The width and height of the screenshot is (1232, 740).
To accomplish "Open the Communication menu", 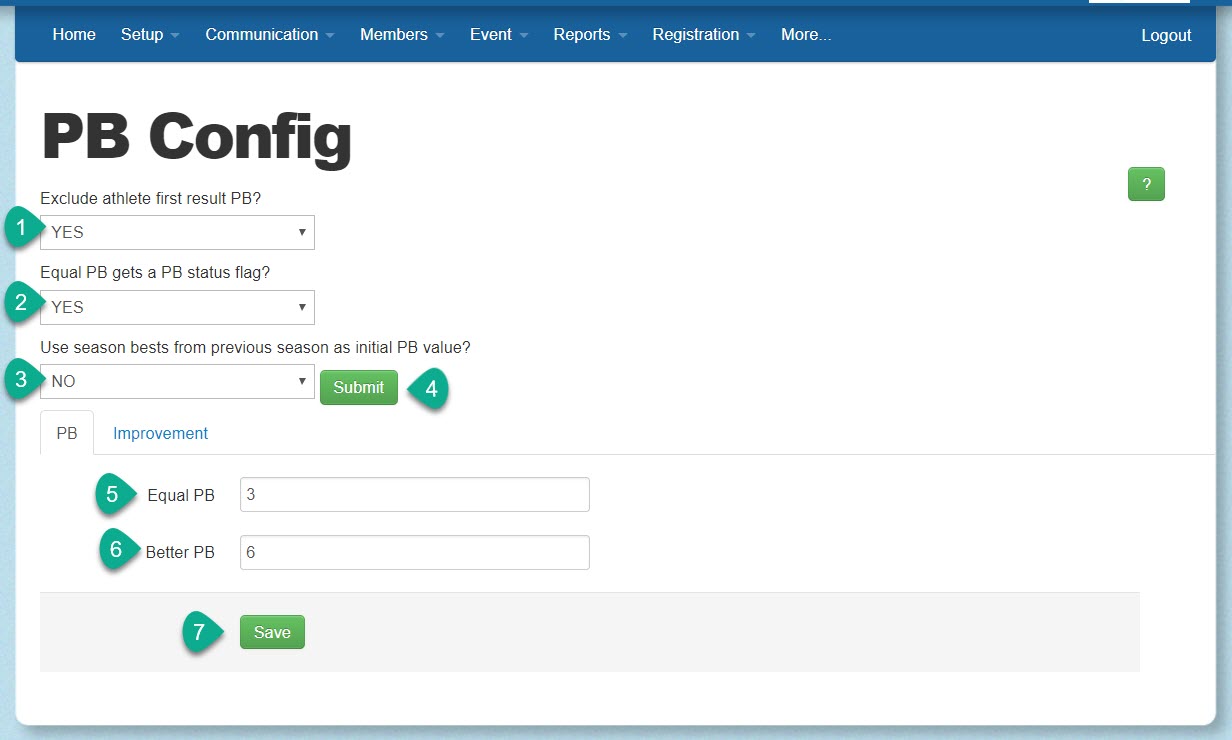I will point(269,35).
